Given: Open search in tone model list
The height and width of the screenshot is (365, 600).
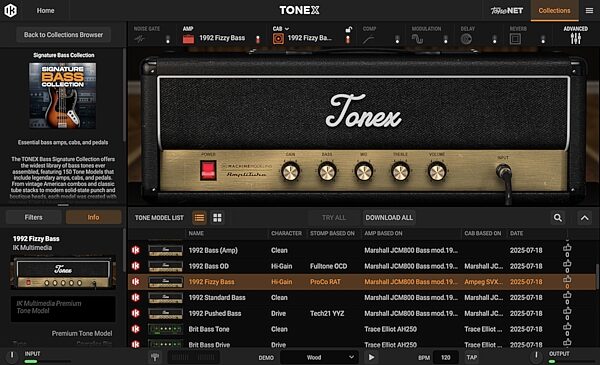Looking at the screenshot, I should pyautogui.click(x=558, y=218).
